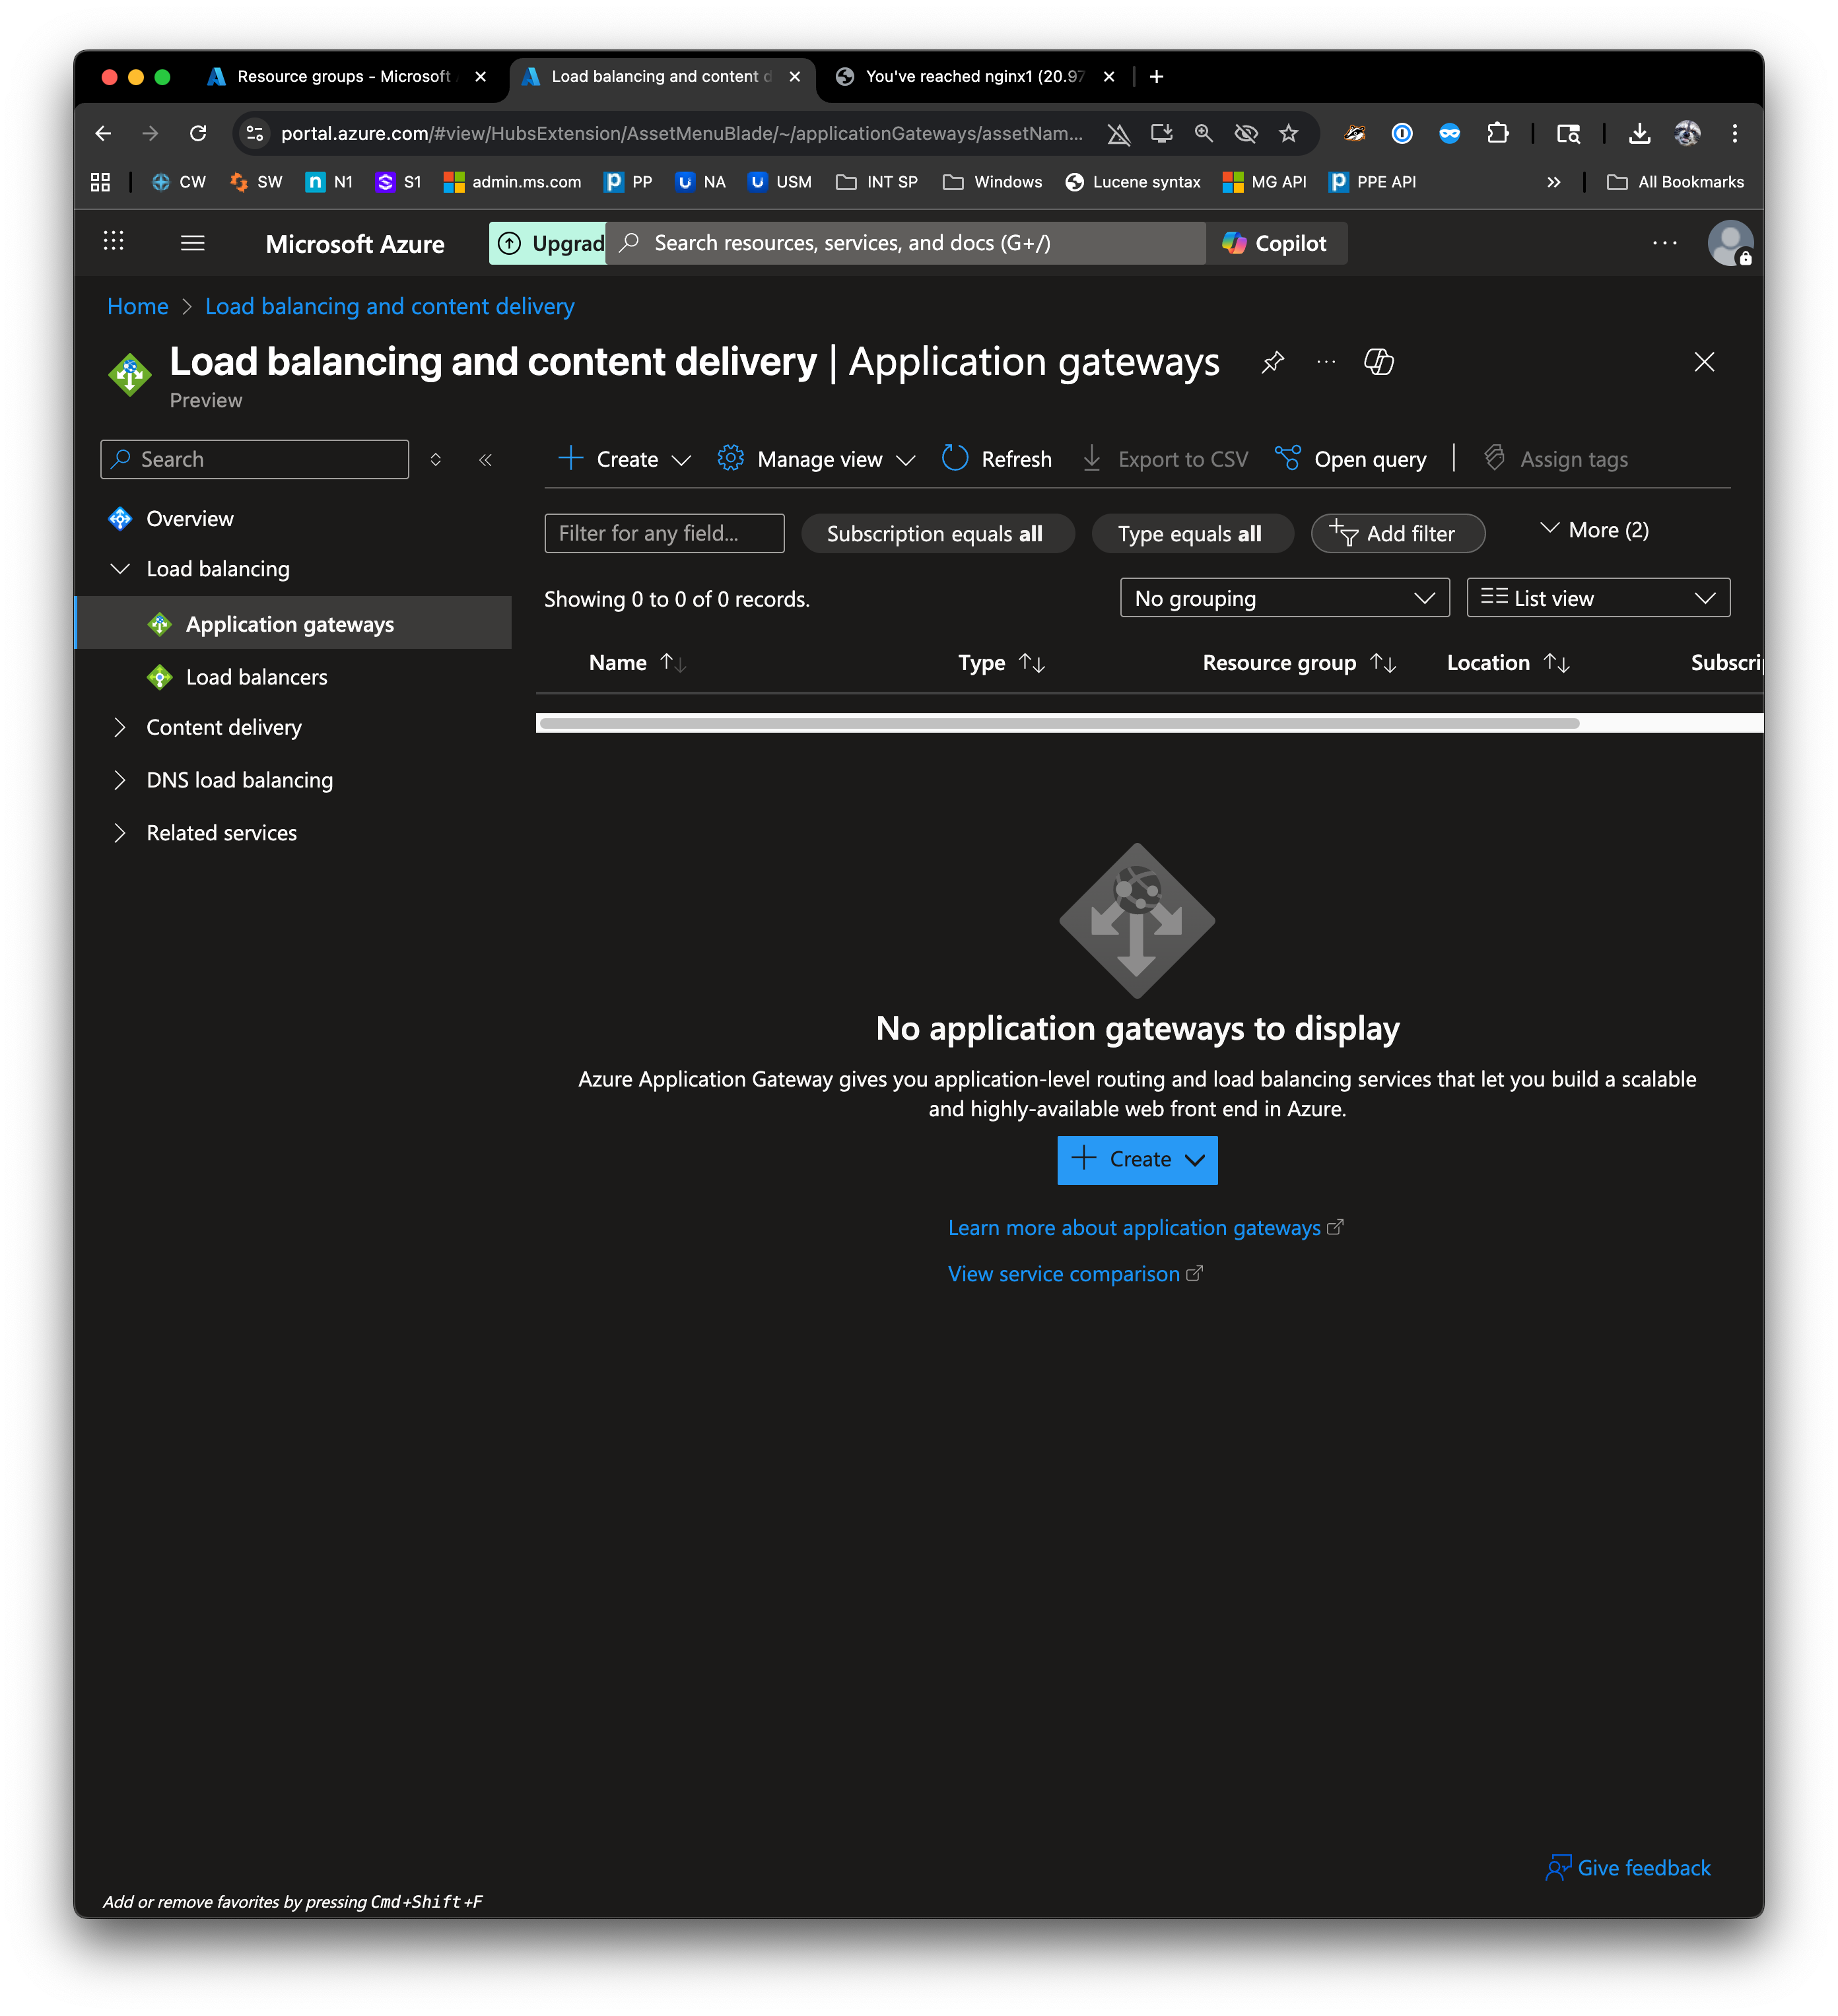1838x2016 pixels.
Task: Open the List view dropdown
Action: coord(1597,598)
